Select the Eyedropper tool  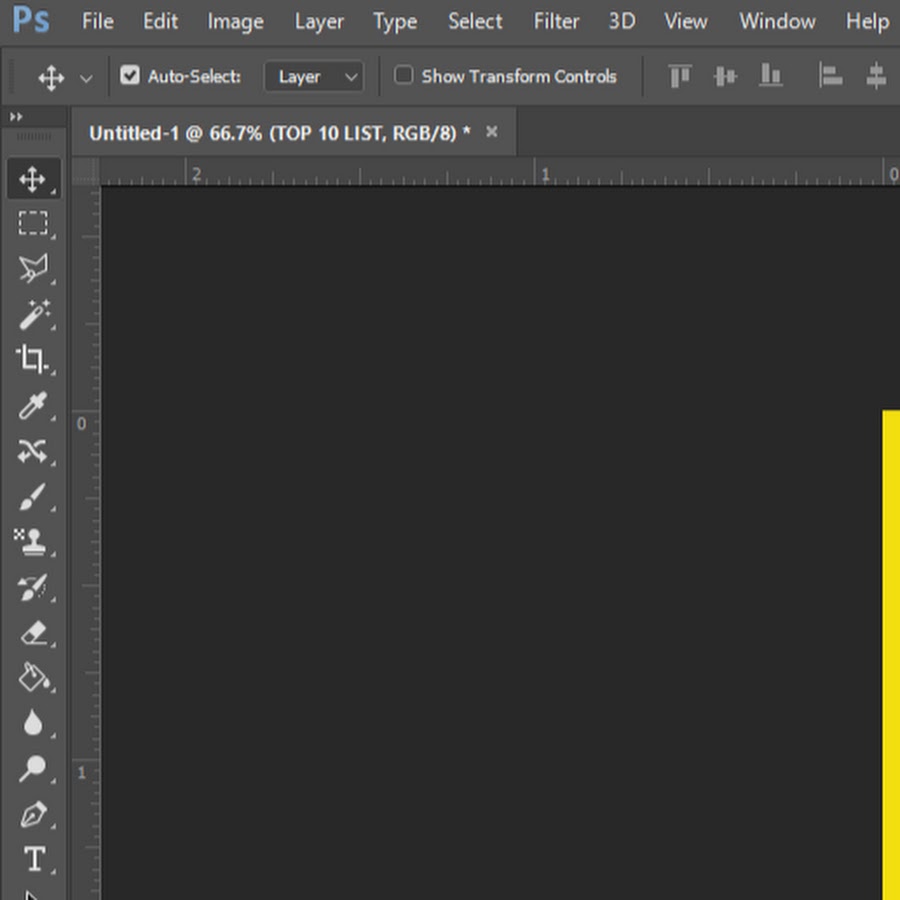coord(33,406)
